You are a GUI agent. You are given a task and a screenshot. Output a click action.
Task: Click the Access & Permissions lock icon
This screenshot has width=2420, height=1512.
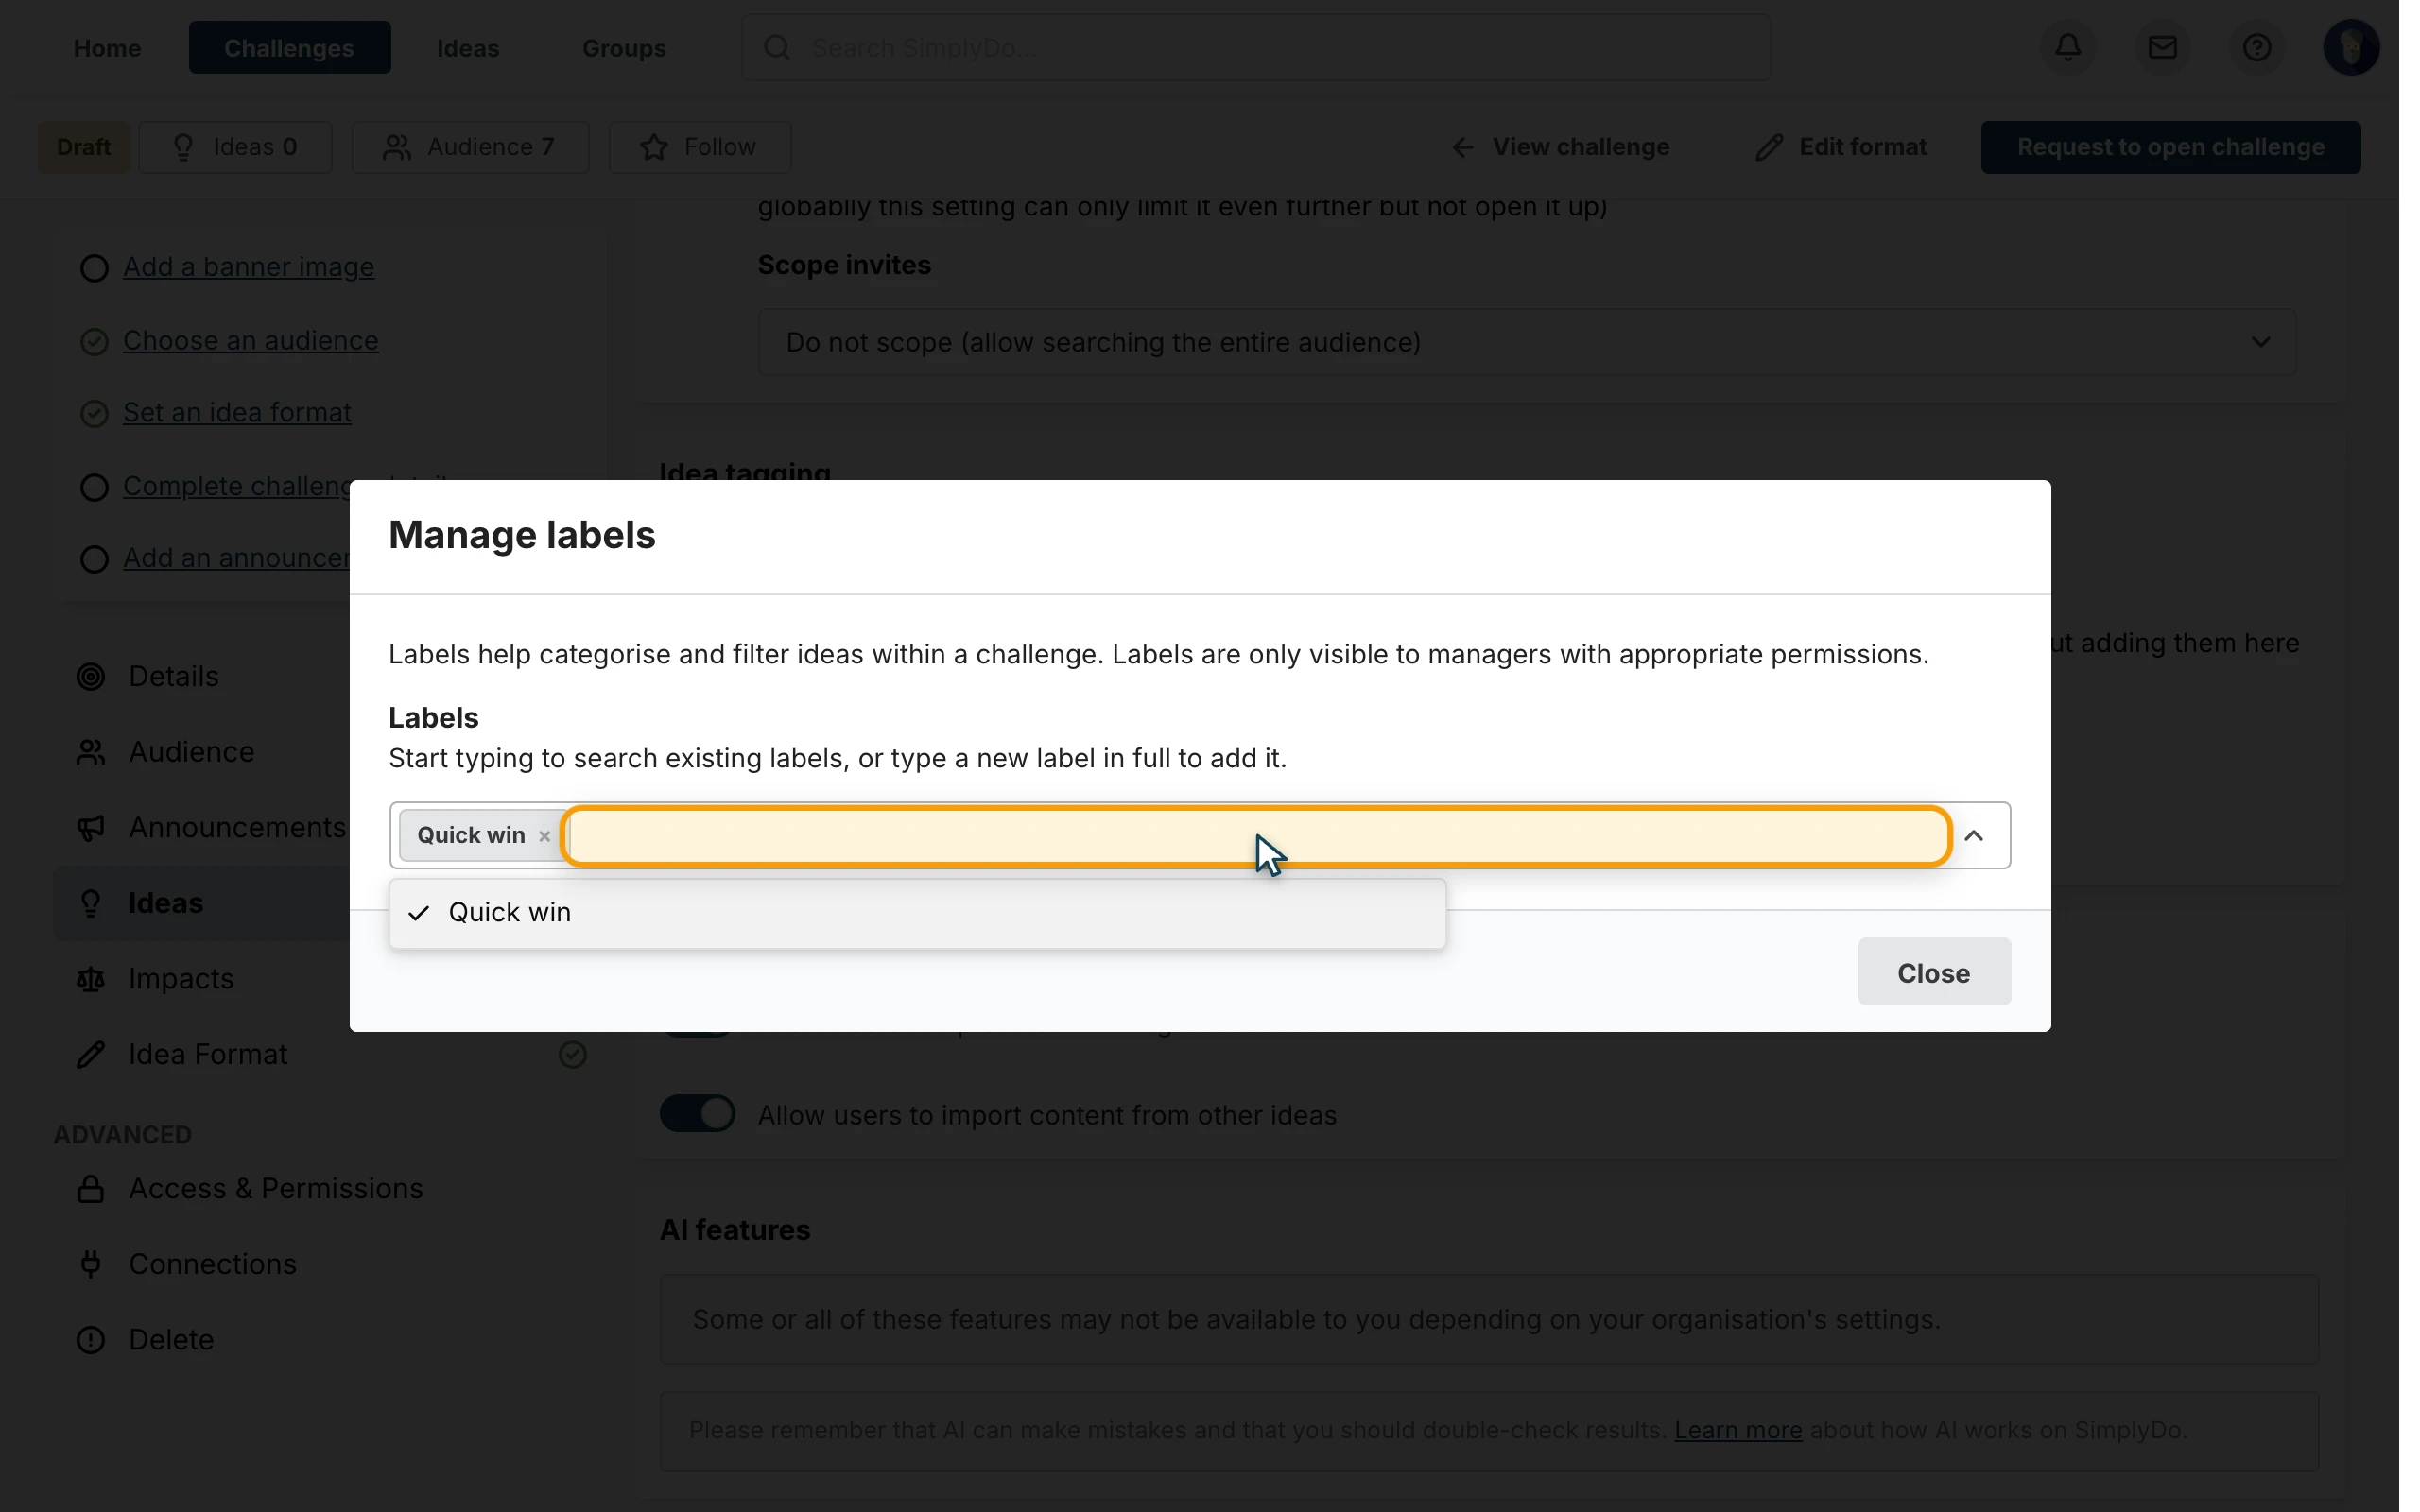[x=91, y=1189]
